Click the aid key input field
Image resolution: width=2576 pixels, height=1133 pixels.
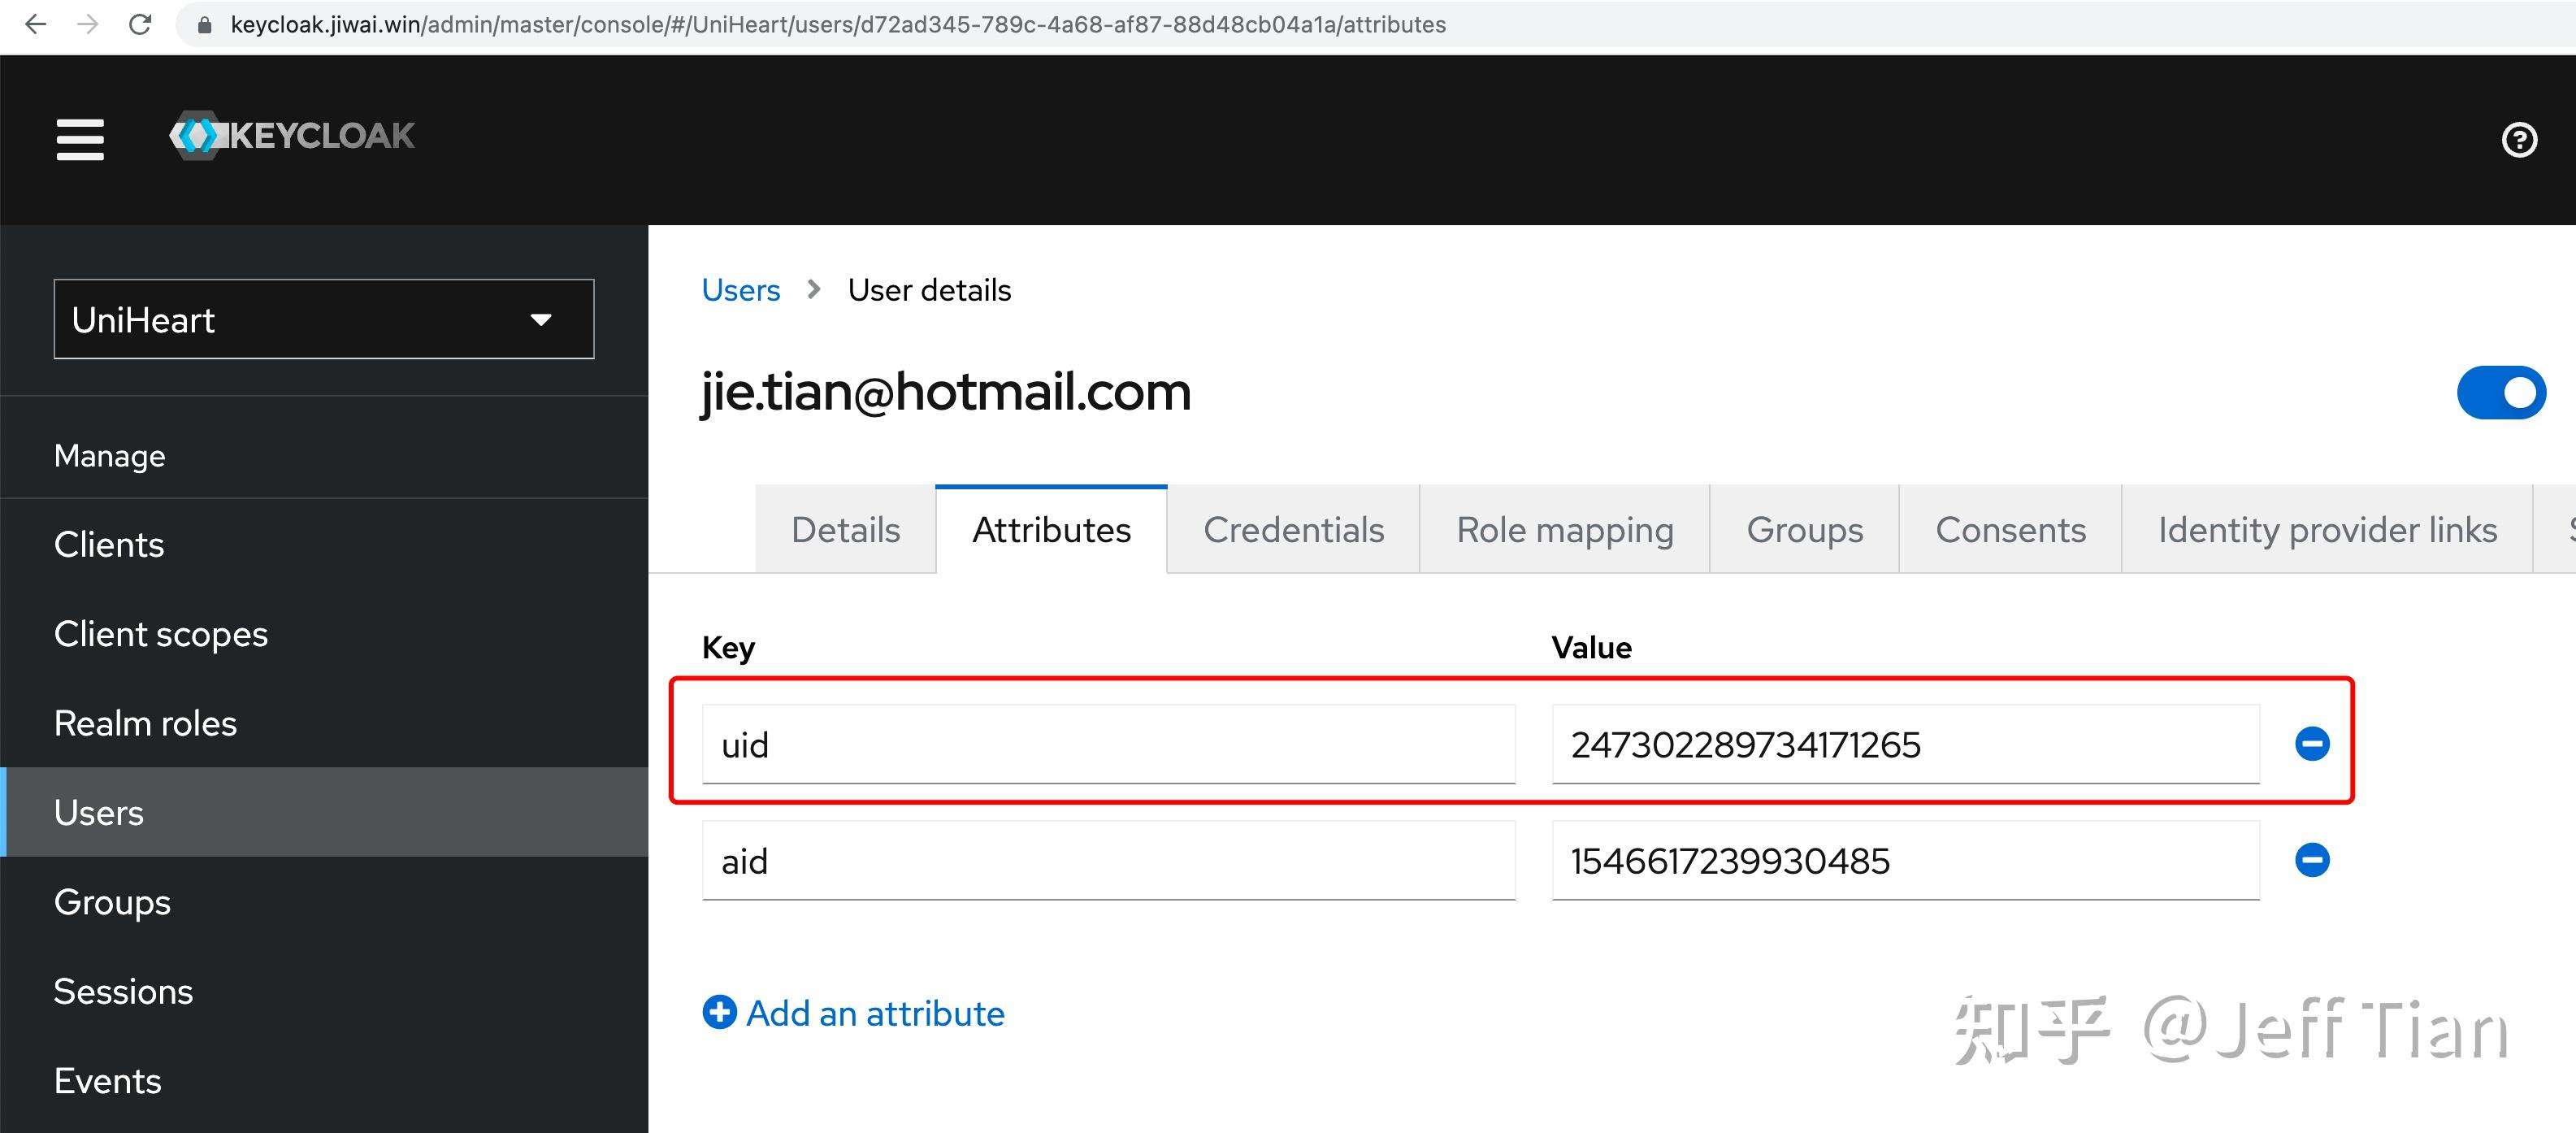tap(1108, 861)
